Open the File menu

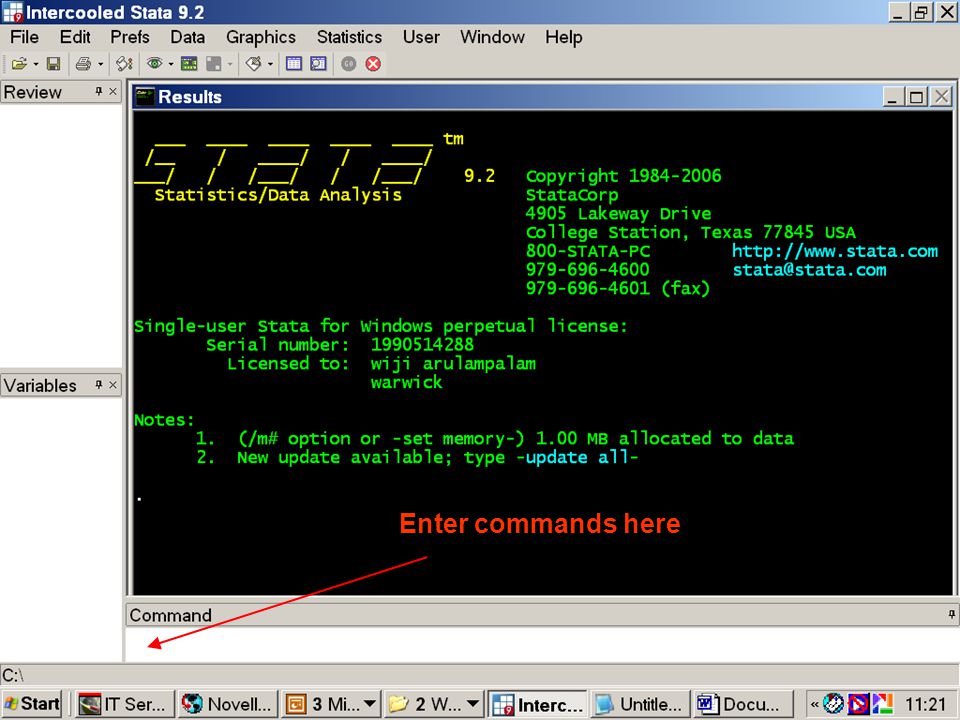point(24,37)
